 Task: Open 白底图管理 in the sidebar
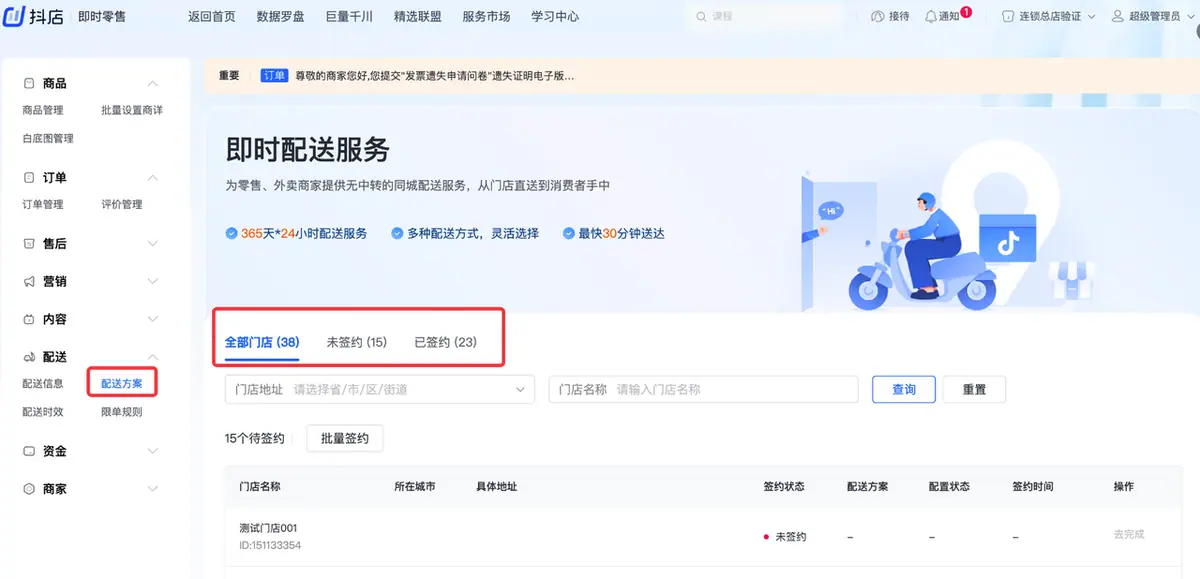coord(48,139)
